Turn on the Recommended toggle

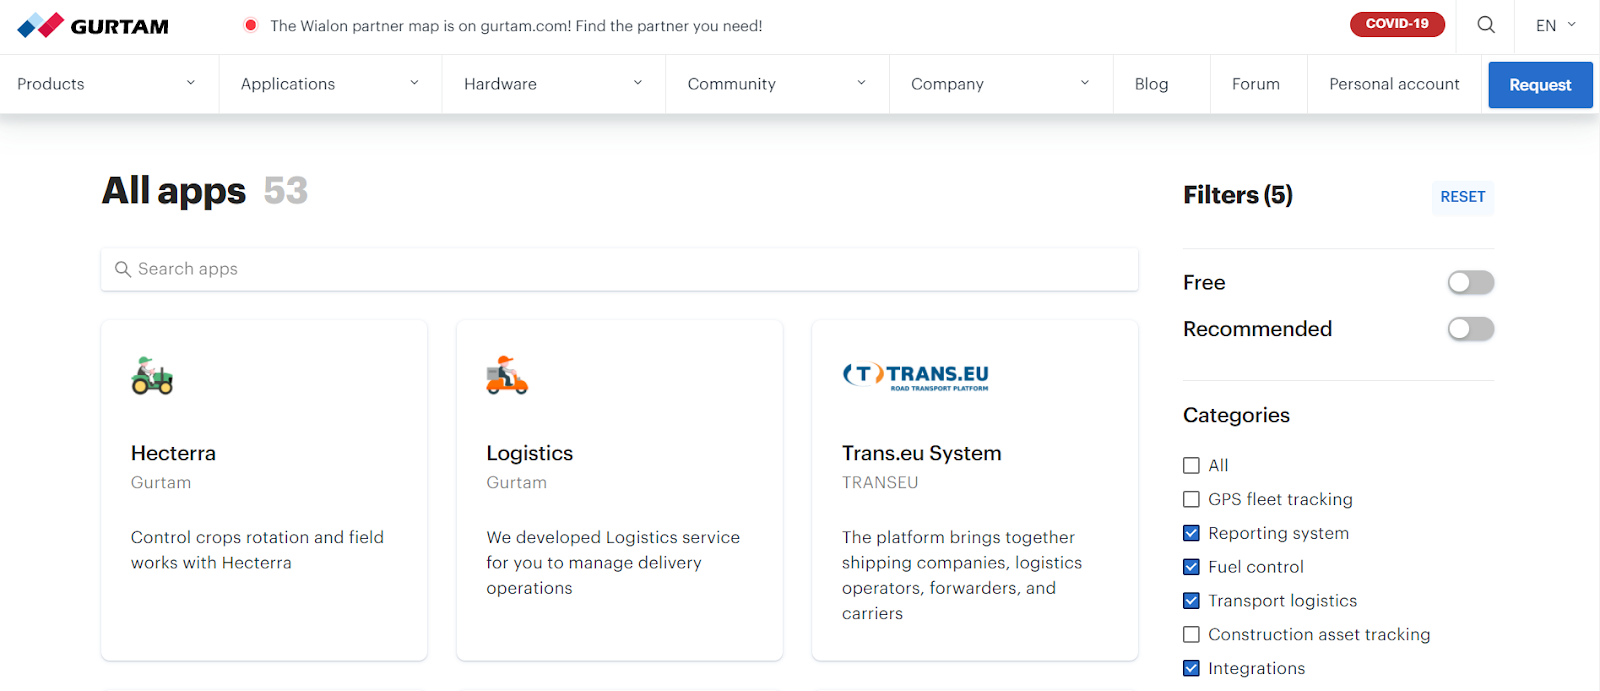pyautogui.click(x=1470, y=329)
